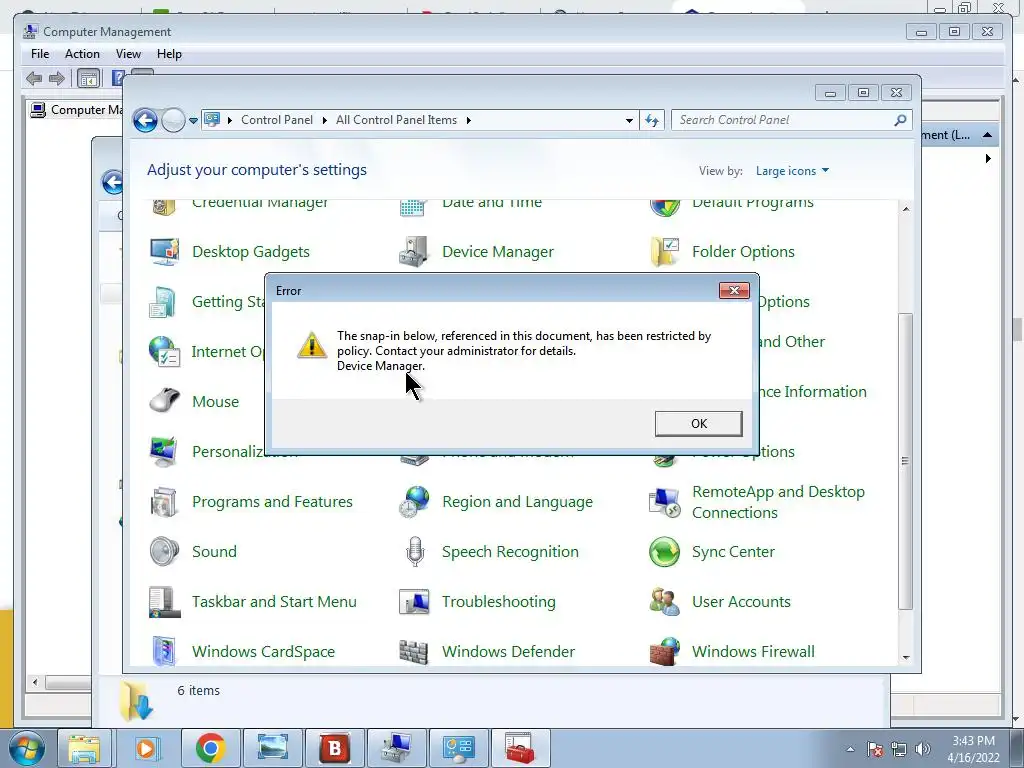
Task: Open the Personalization icon
Action: point(163,451)
